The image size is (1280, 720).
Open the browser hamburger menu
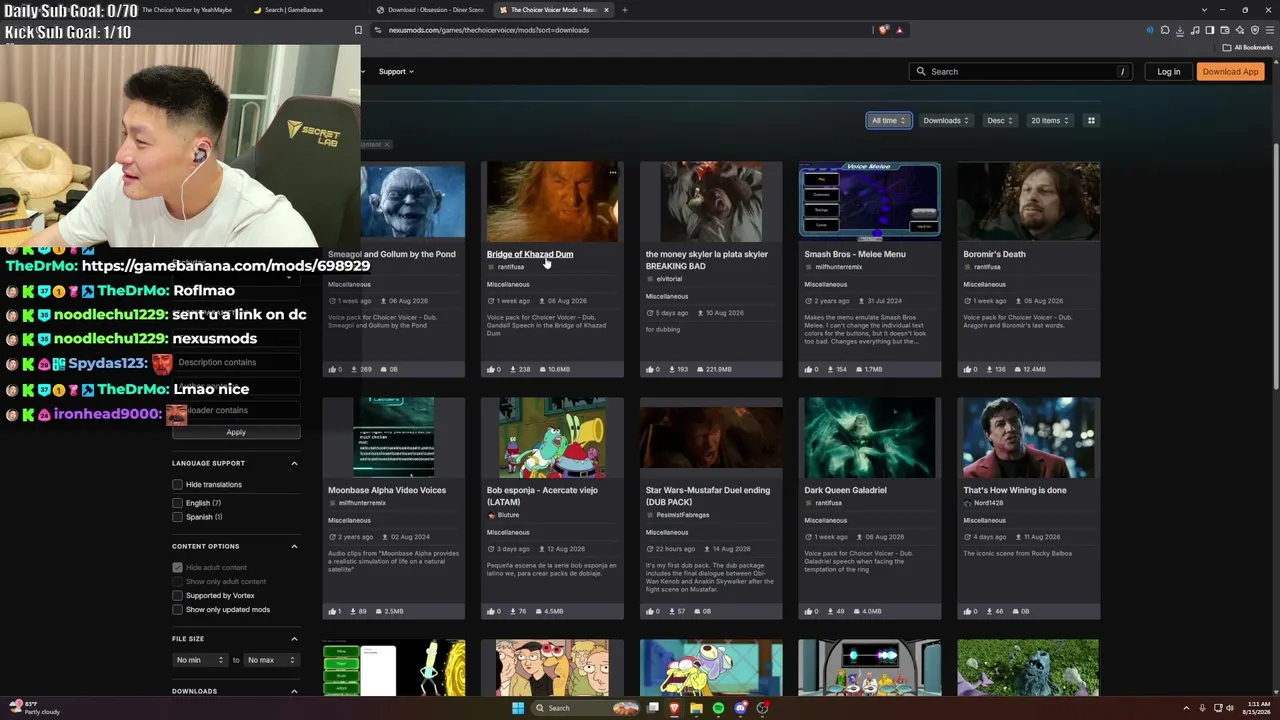coord(1270,30)
